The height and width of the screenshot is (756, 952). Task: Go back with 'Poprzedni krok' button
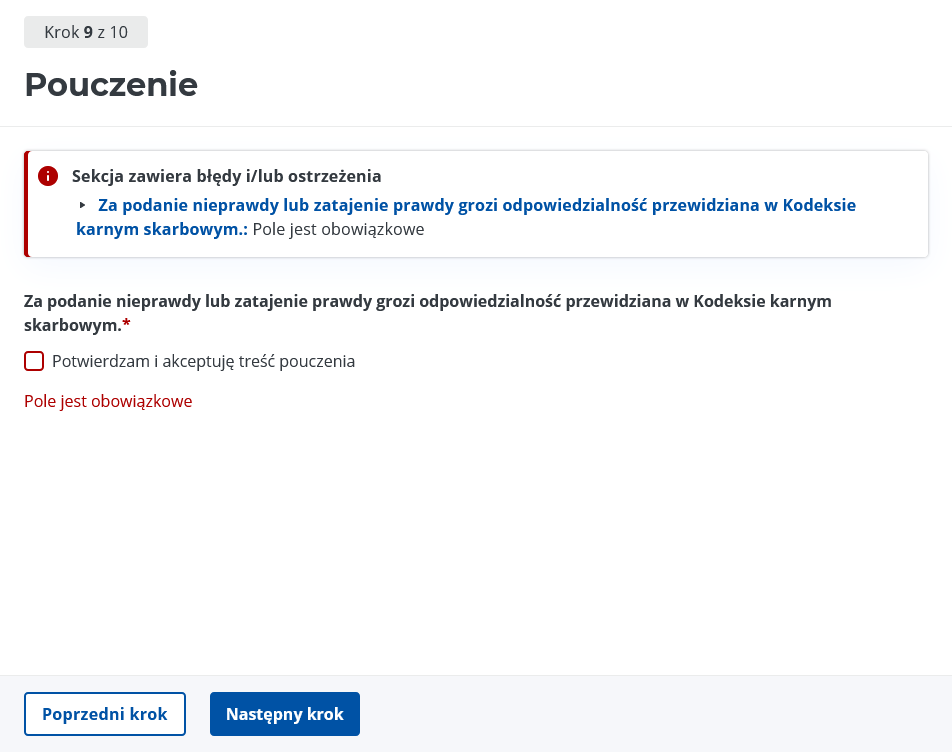click(x=105, y=714)
